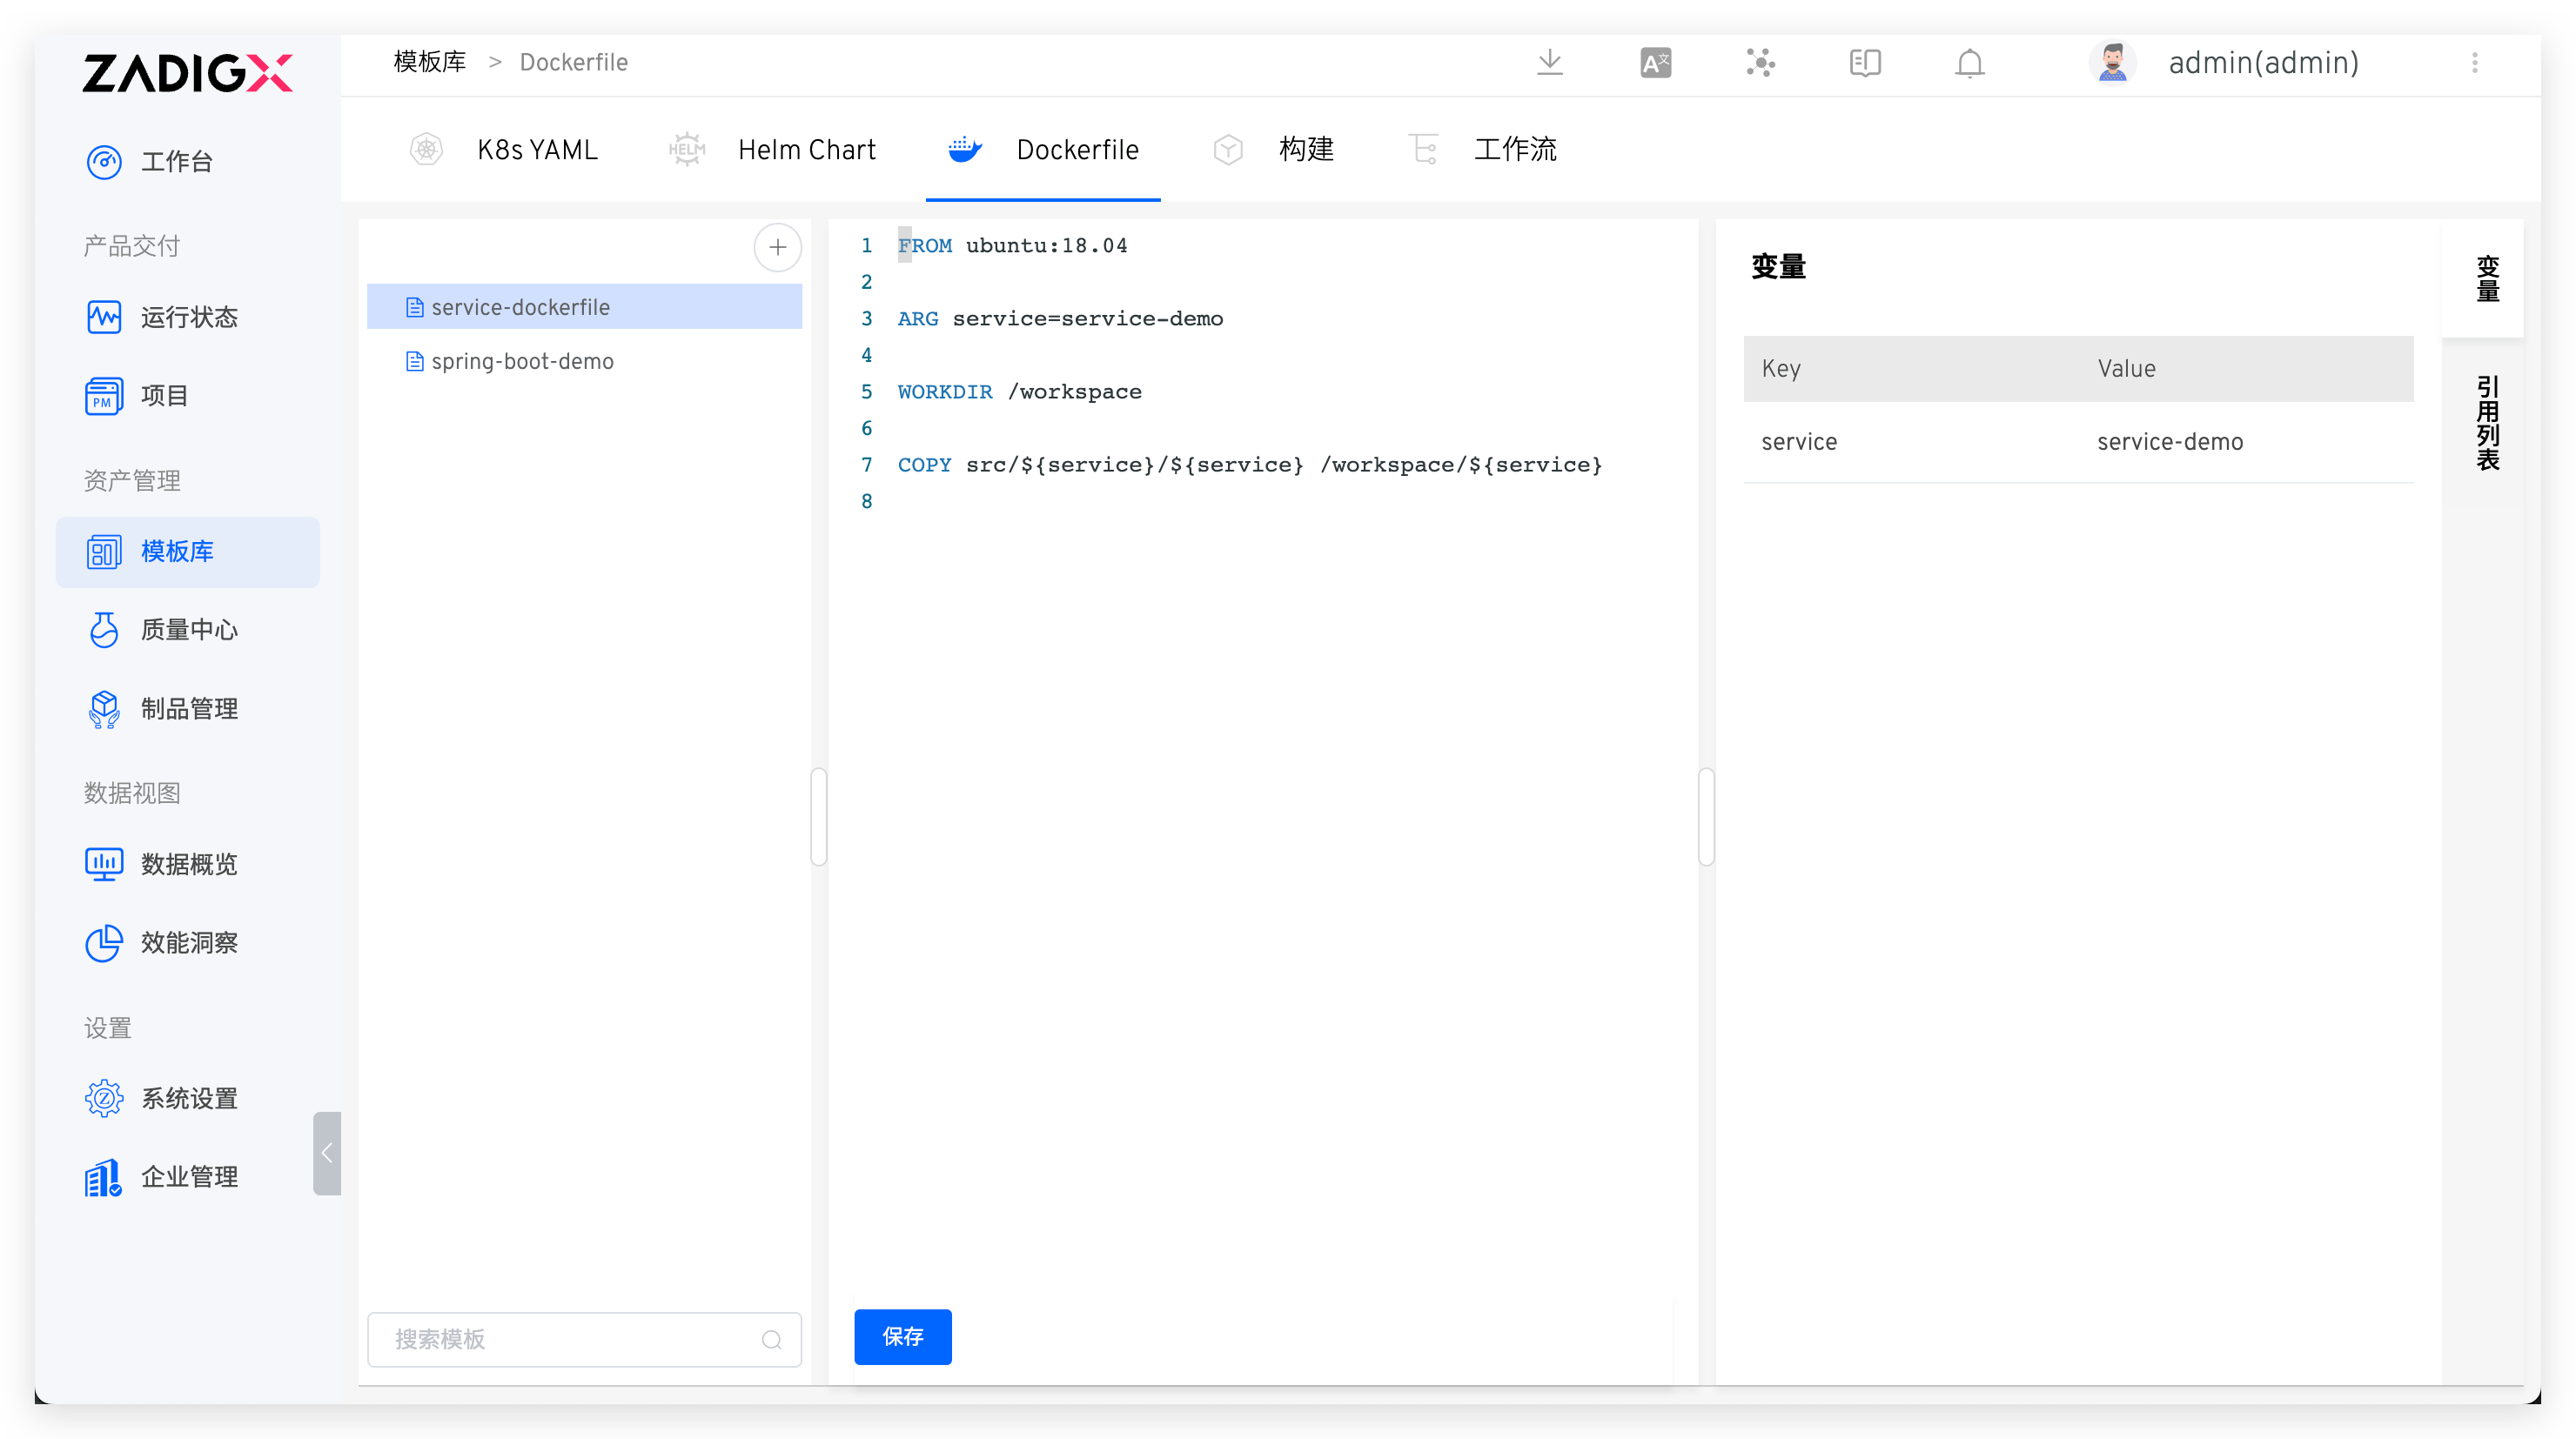Select 质量中心 in sidebar
The width and height of the screenshot is (2576, 1439).
pos(188,630)
